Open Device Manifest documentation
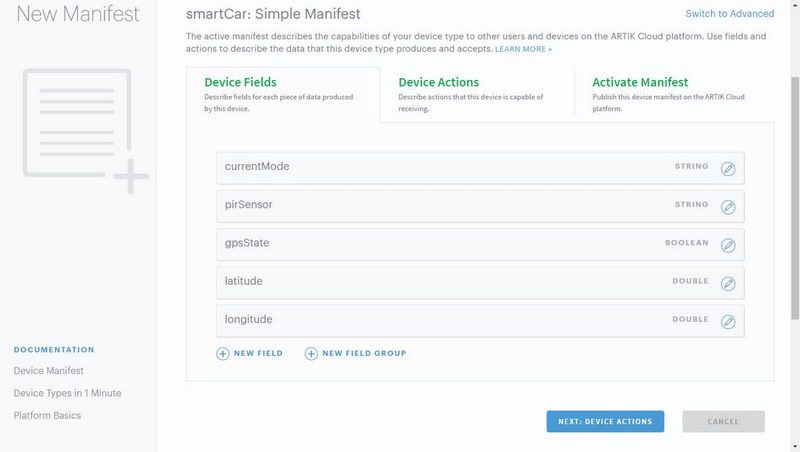This screenshot has width=800, height=452. 48,371
